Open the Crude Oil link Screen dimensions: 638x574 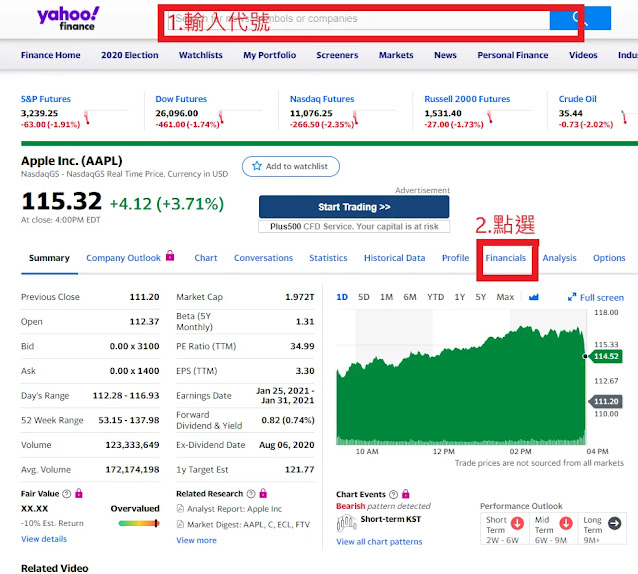(x=577, y=99)
